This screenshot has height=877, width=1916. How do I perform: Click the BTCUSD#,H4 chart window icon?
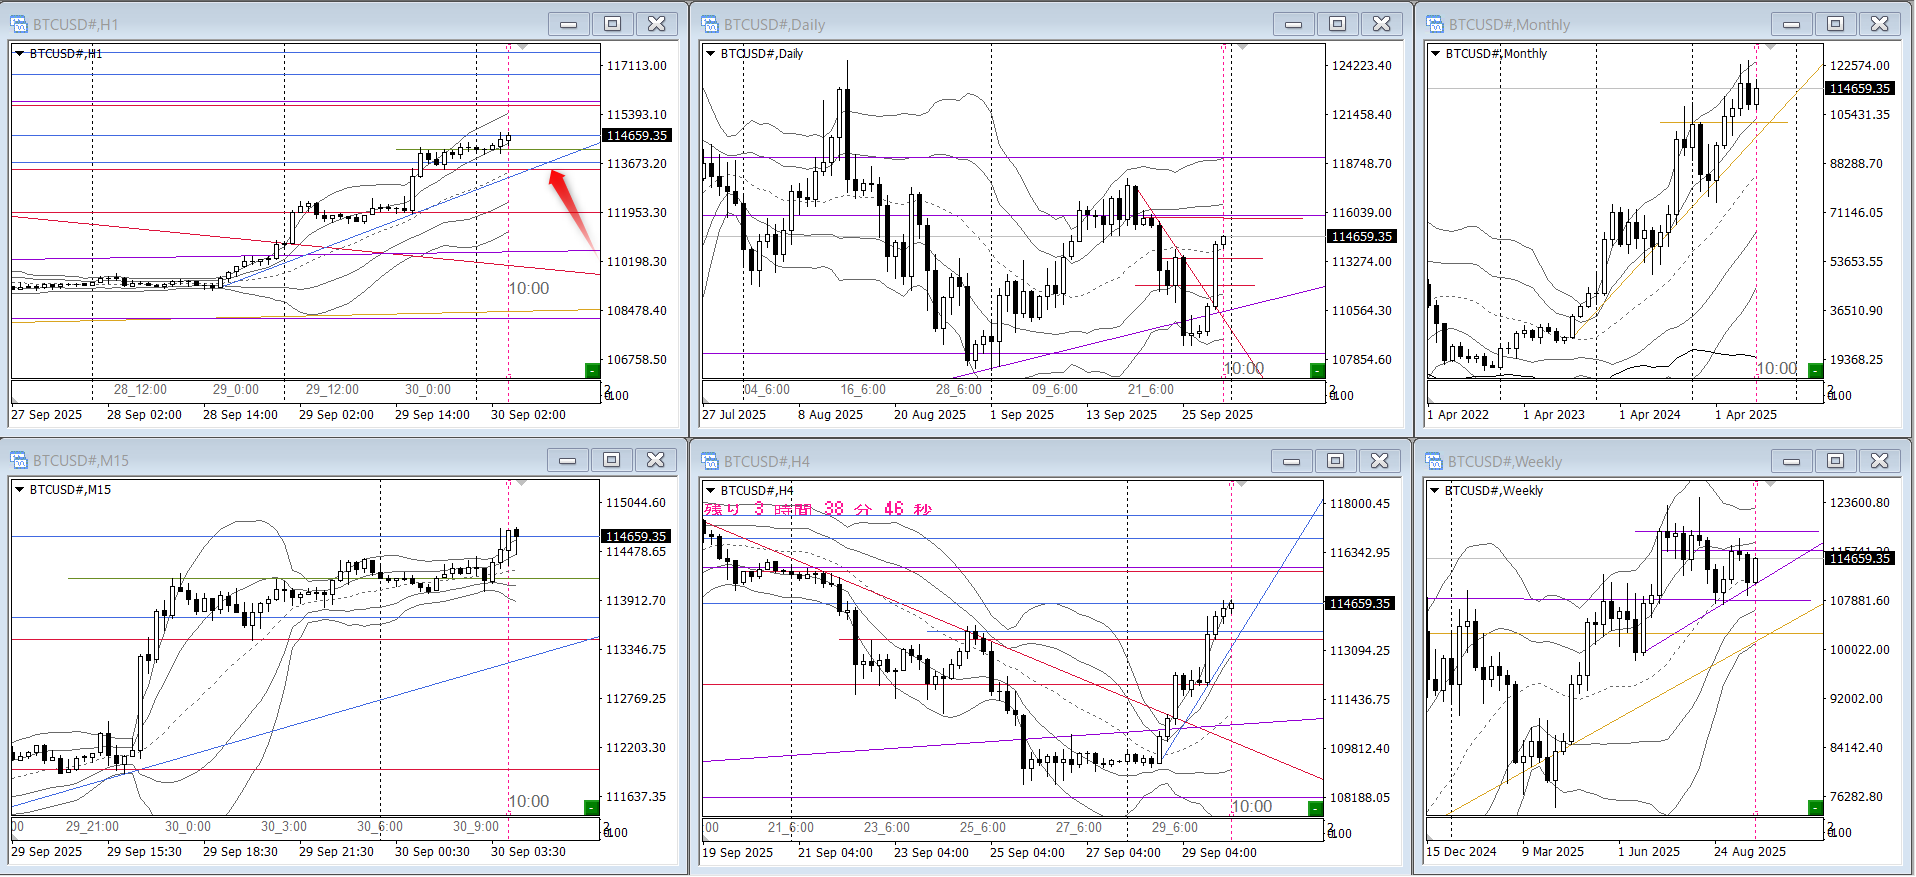[x=710, y=461]
